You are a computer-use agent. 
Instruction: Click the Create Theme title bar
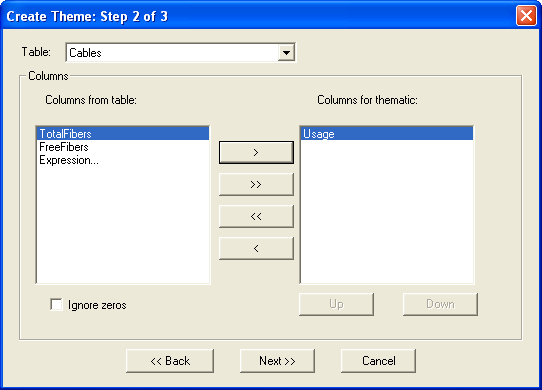(258, 16)
